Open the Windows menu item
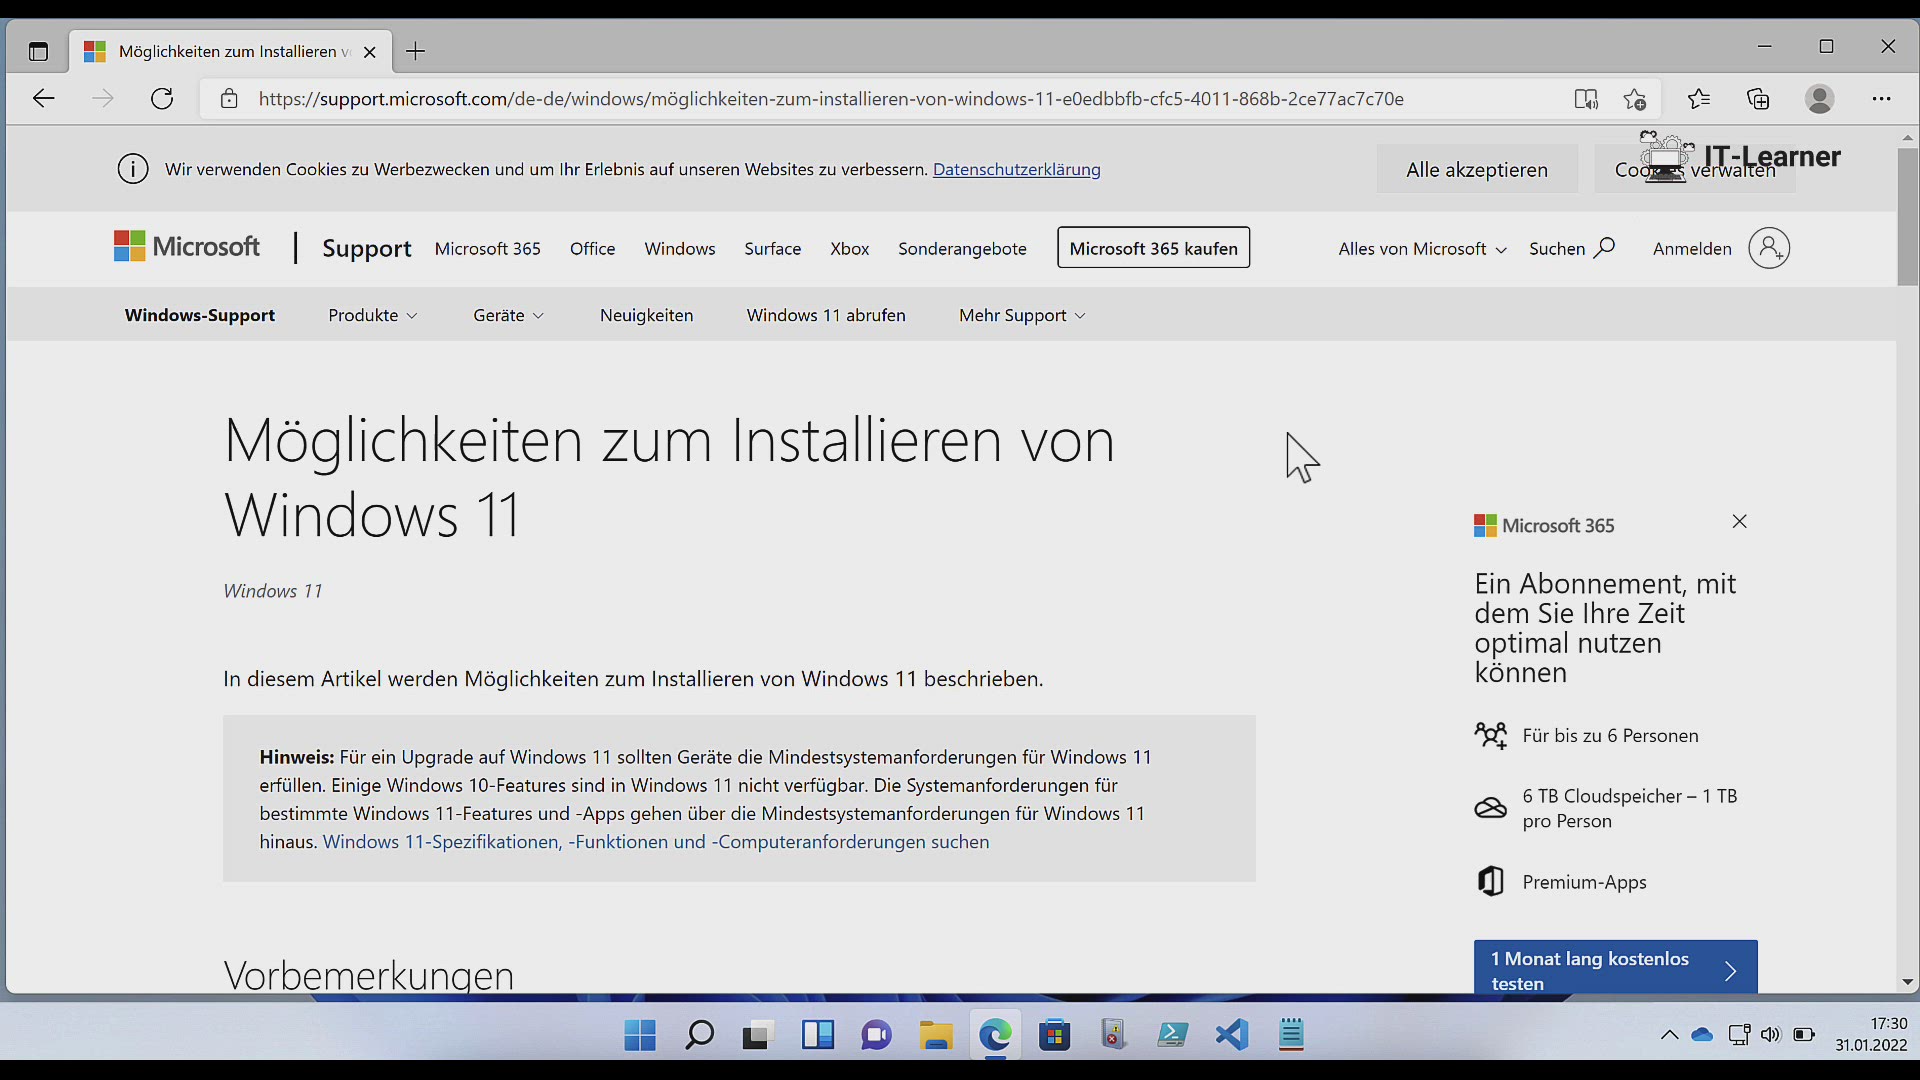Screen dimensions: 1920x1080 tap(680, 248)
